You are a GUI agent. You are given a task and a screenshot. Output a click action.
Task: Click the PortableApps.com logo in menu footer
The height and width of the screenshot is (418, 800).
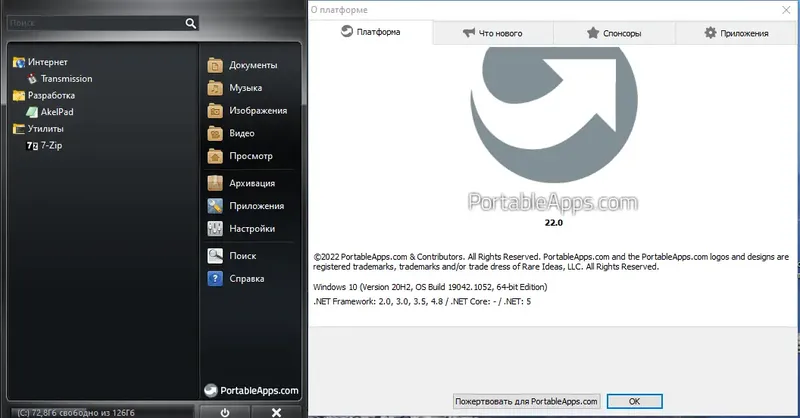click(x=210, y=390)
